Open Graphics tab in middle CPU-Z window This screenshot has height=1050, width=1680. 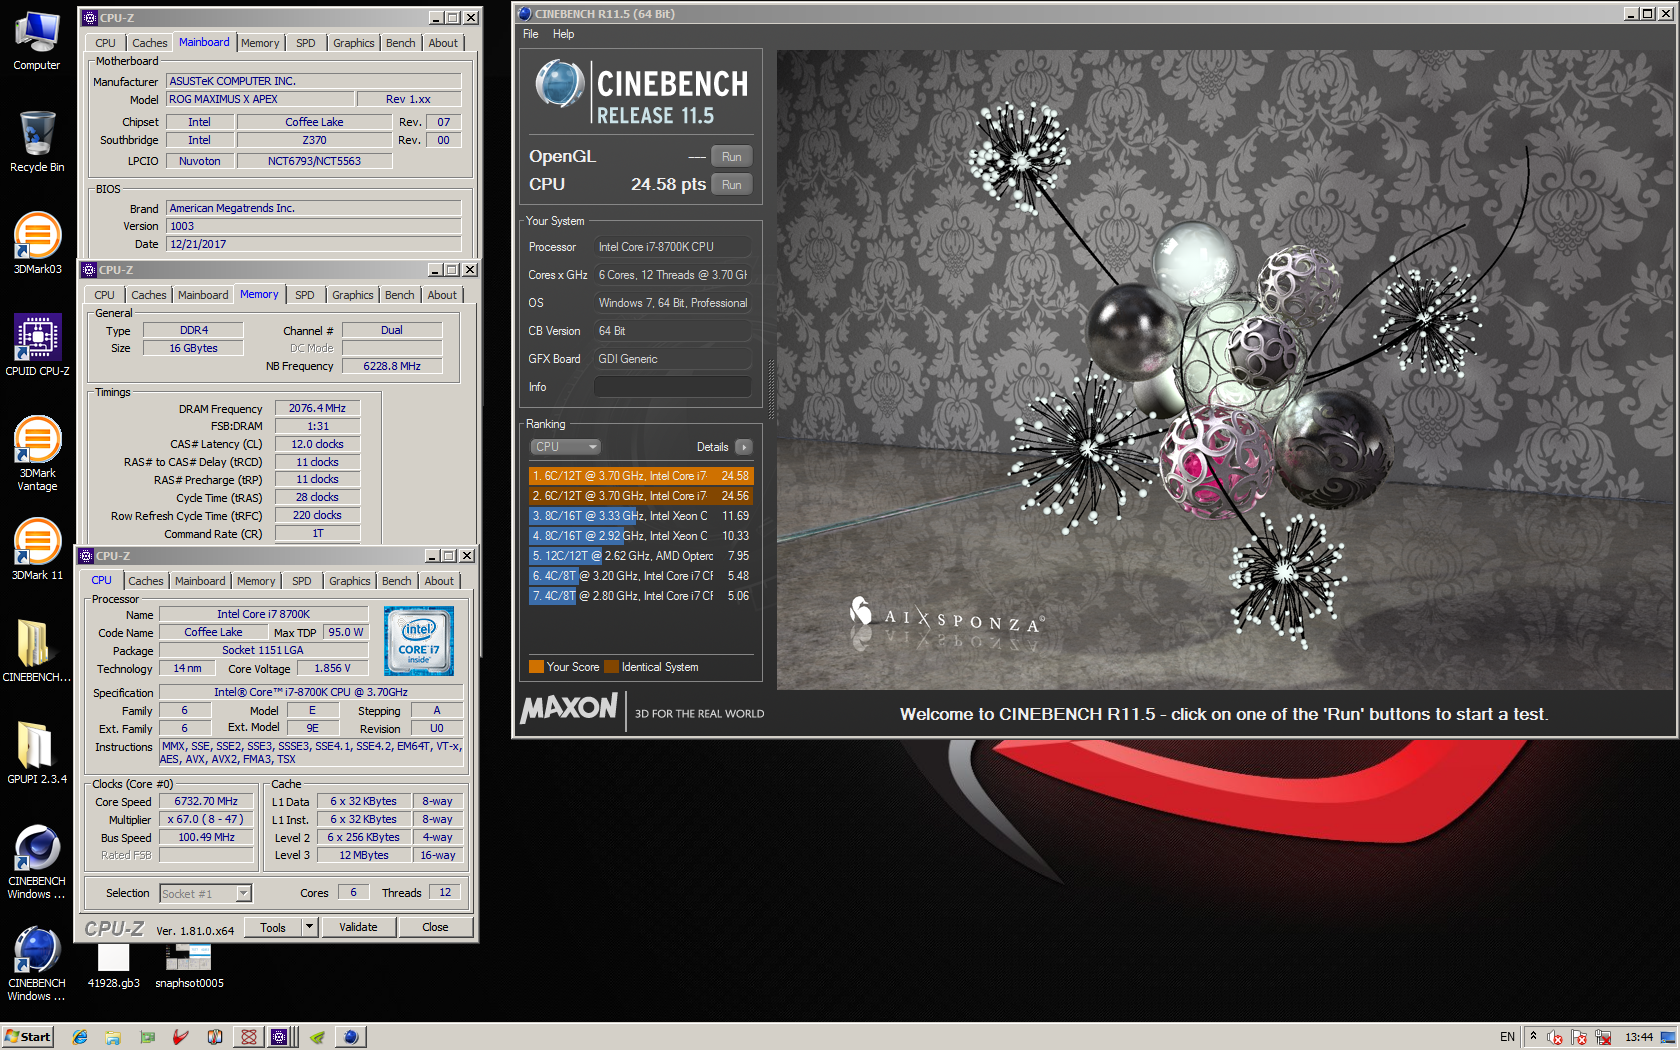point(353,295)
